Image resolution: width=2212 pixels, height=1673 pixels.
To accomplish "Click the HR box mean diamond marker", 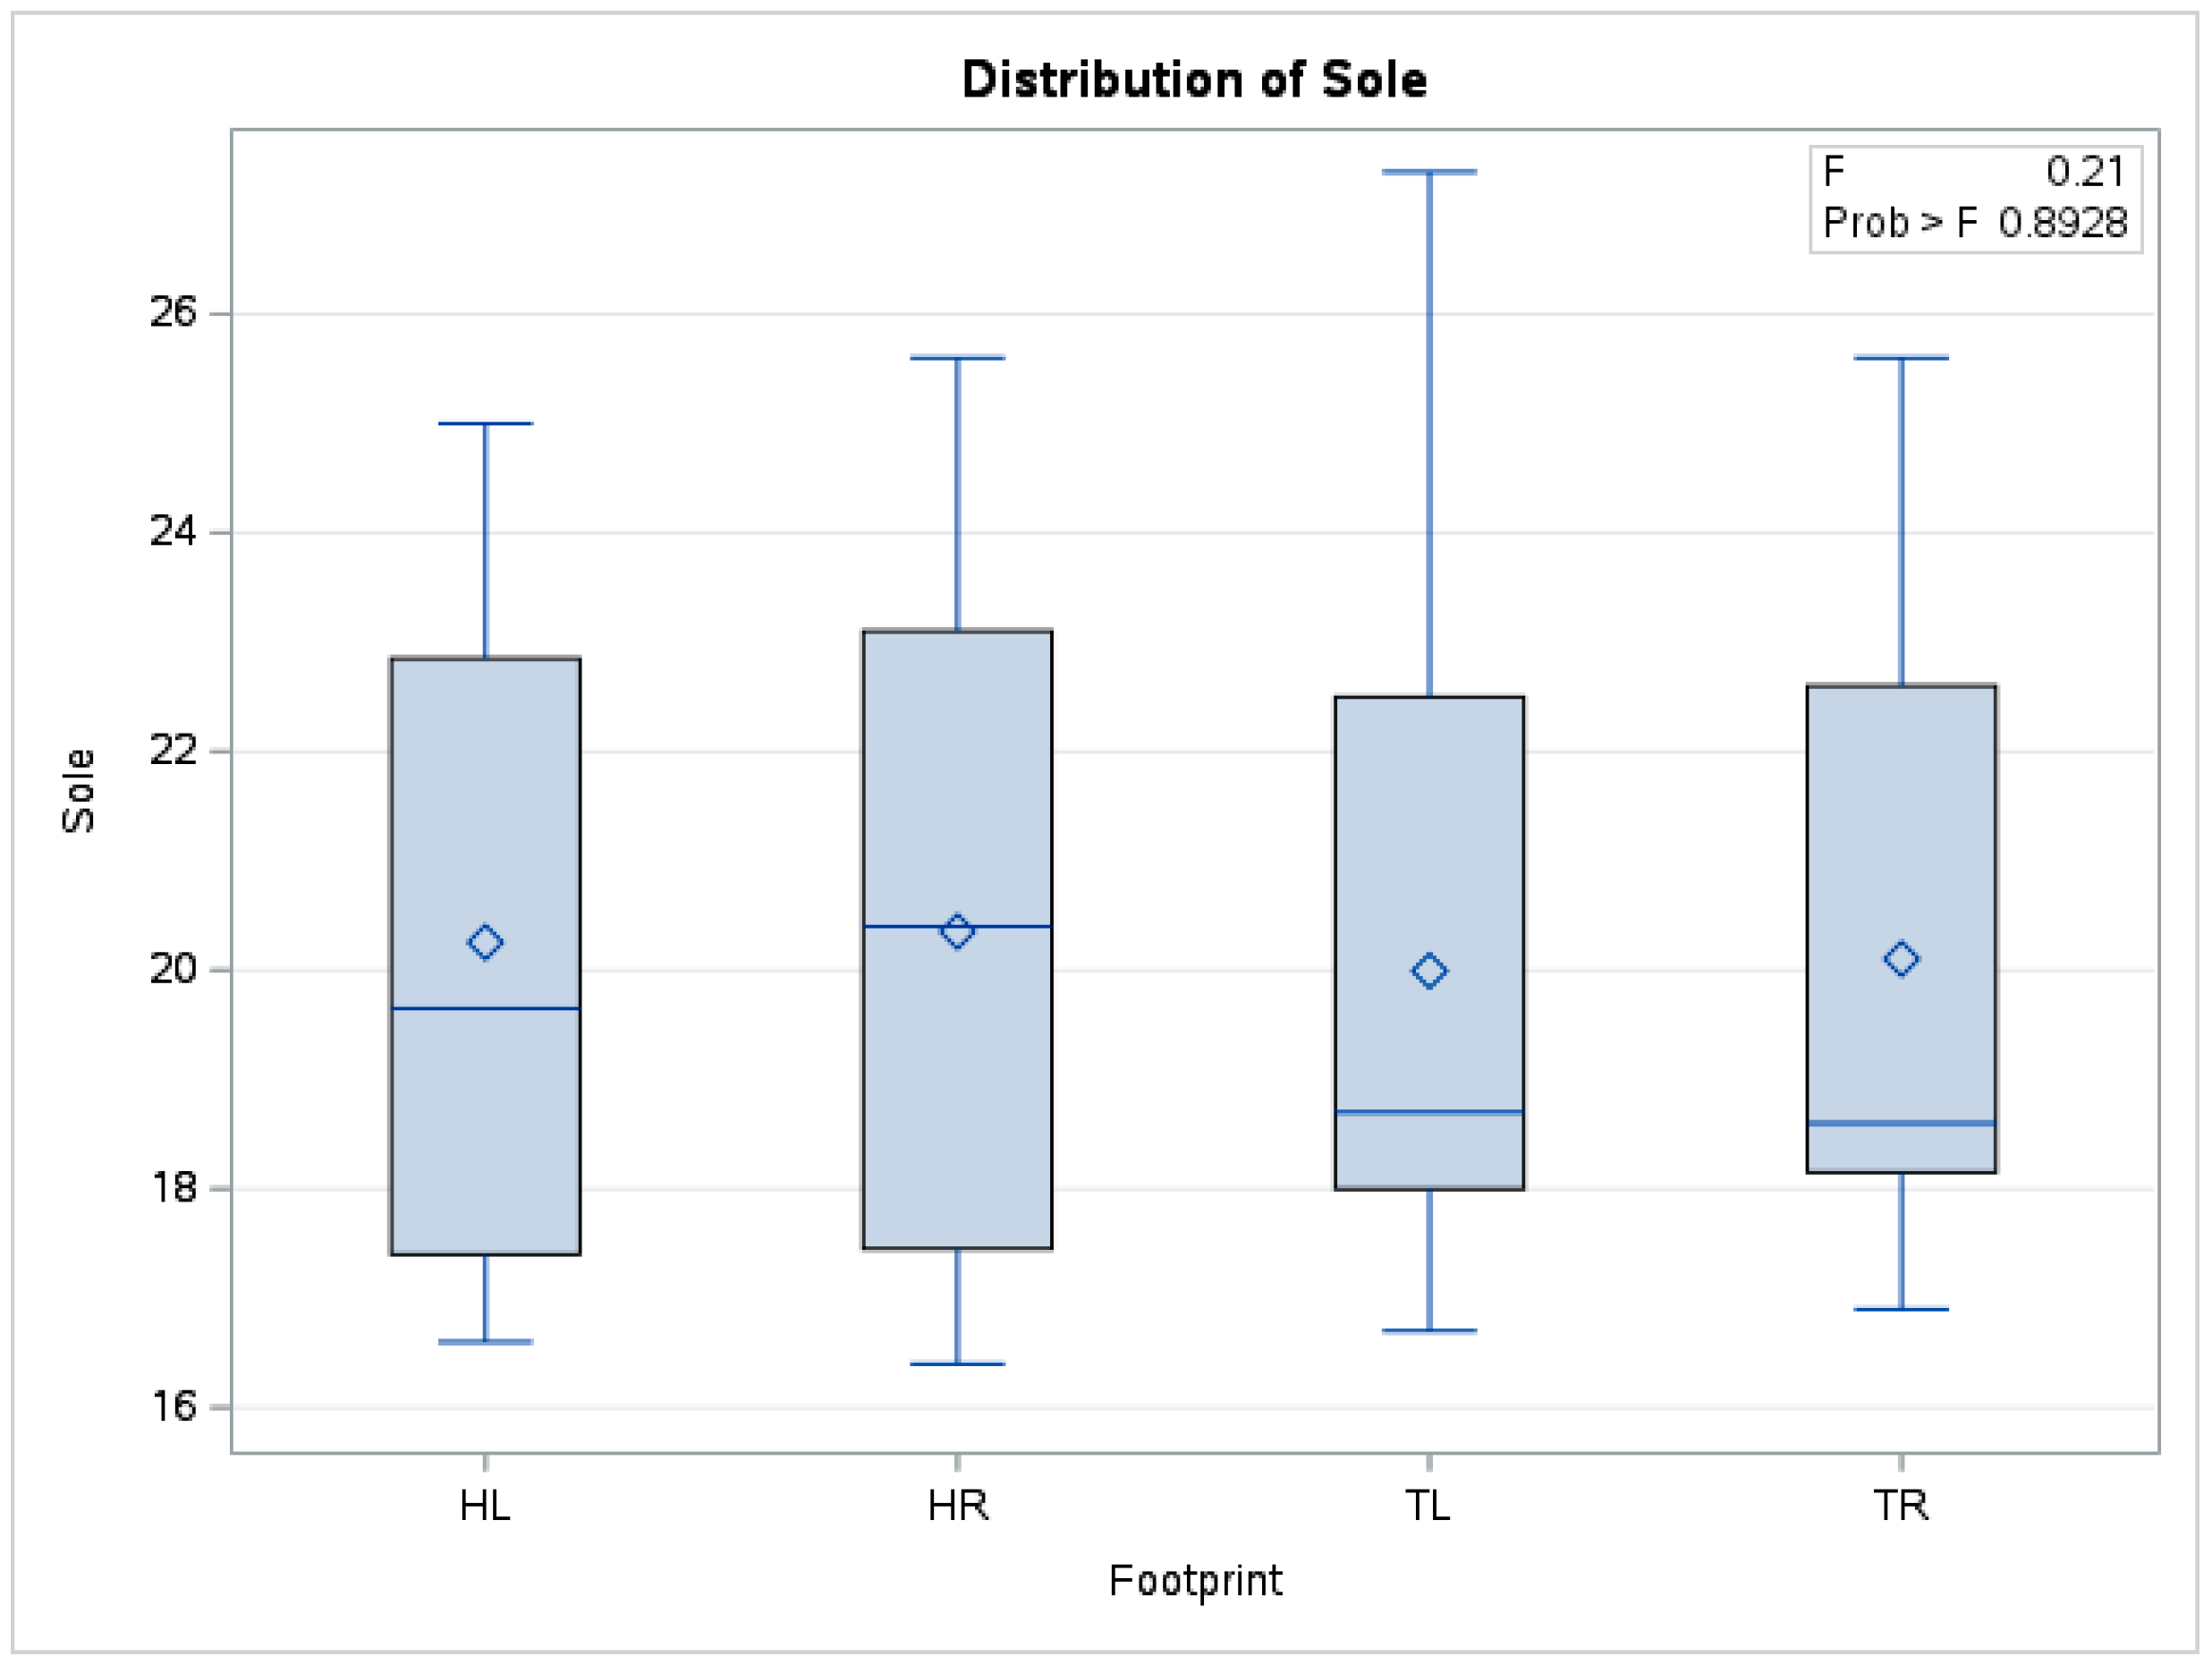I will point(957,931).
